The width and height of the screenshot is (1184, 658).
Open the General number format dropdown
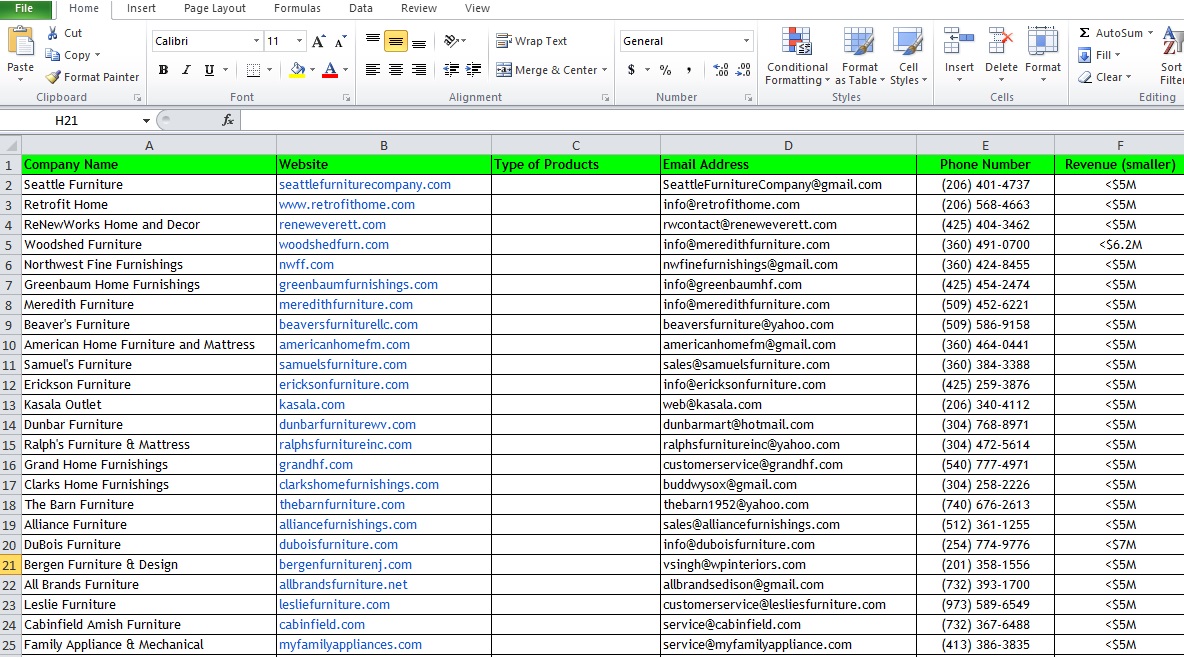coord(746,41)
